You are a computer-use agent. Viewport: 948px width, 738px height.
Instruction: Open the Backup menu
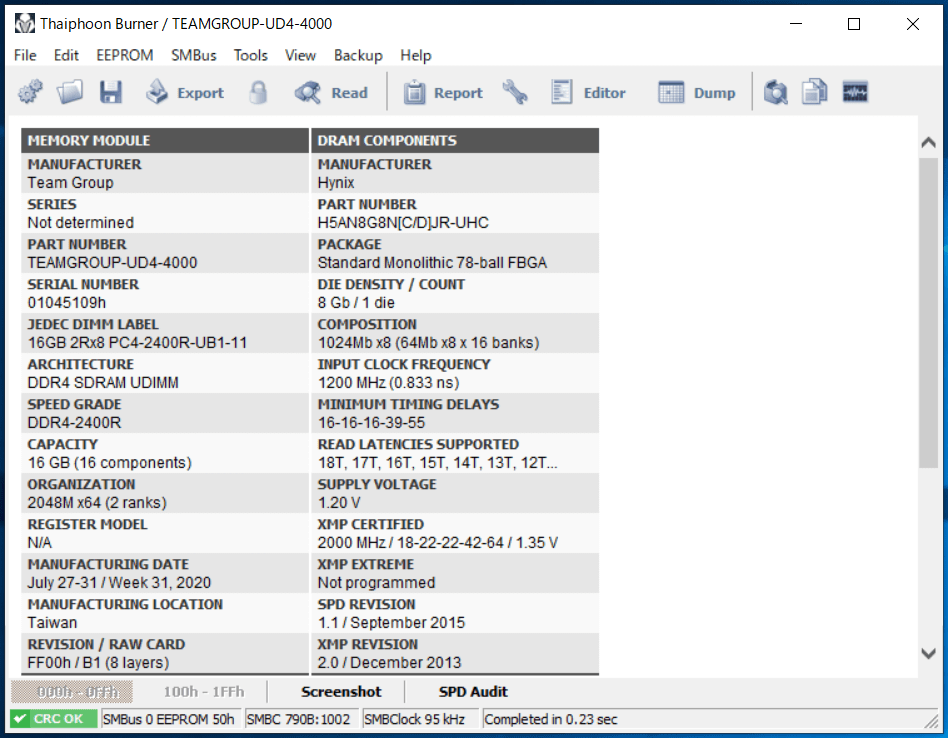358,55
